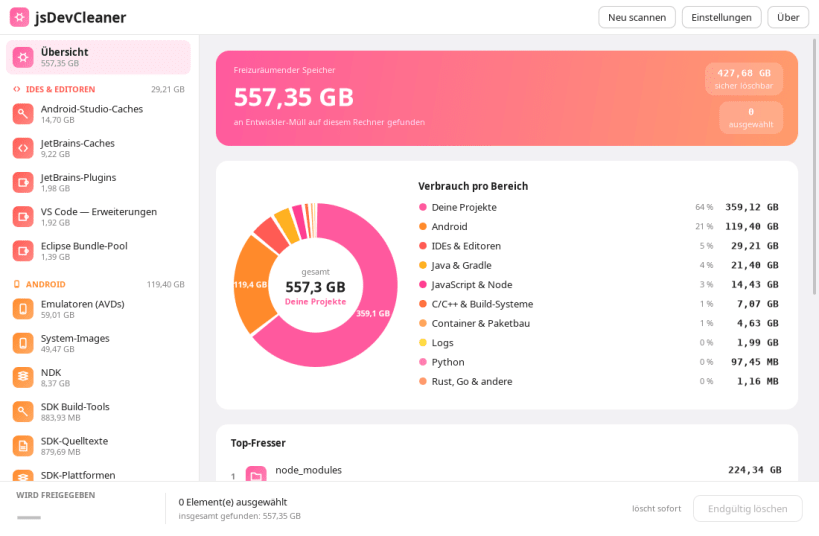Click the WIRD FREIGEGEBEN progress bar
819x536 pixels.
[x=29, y=517]
